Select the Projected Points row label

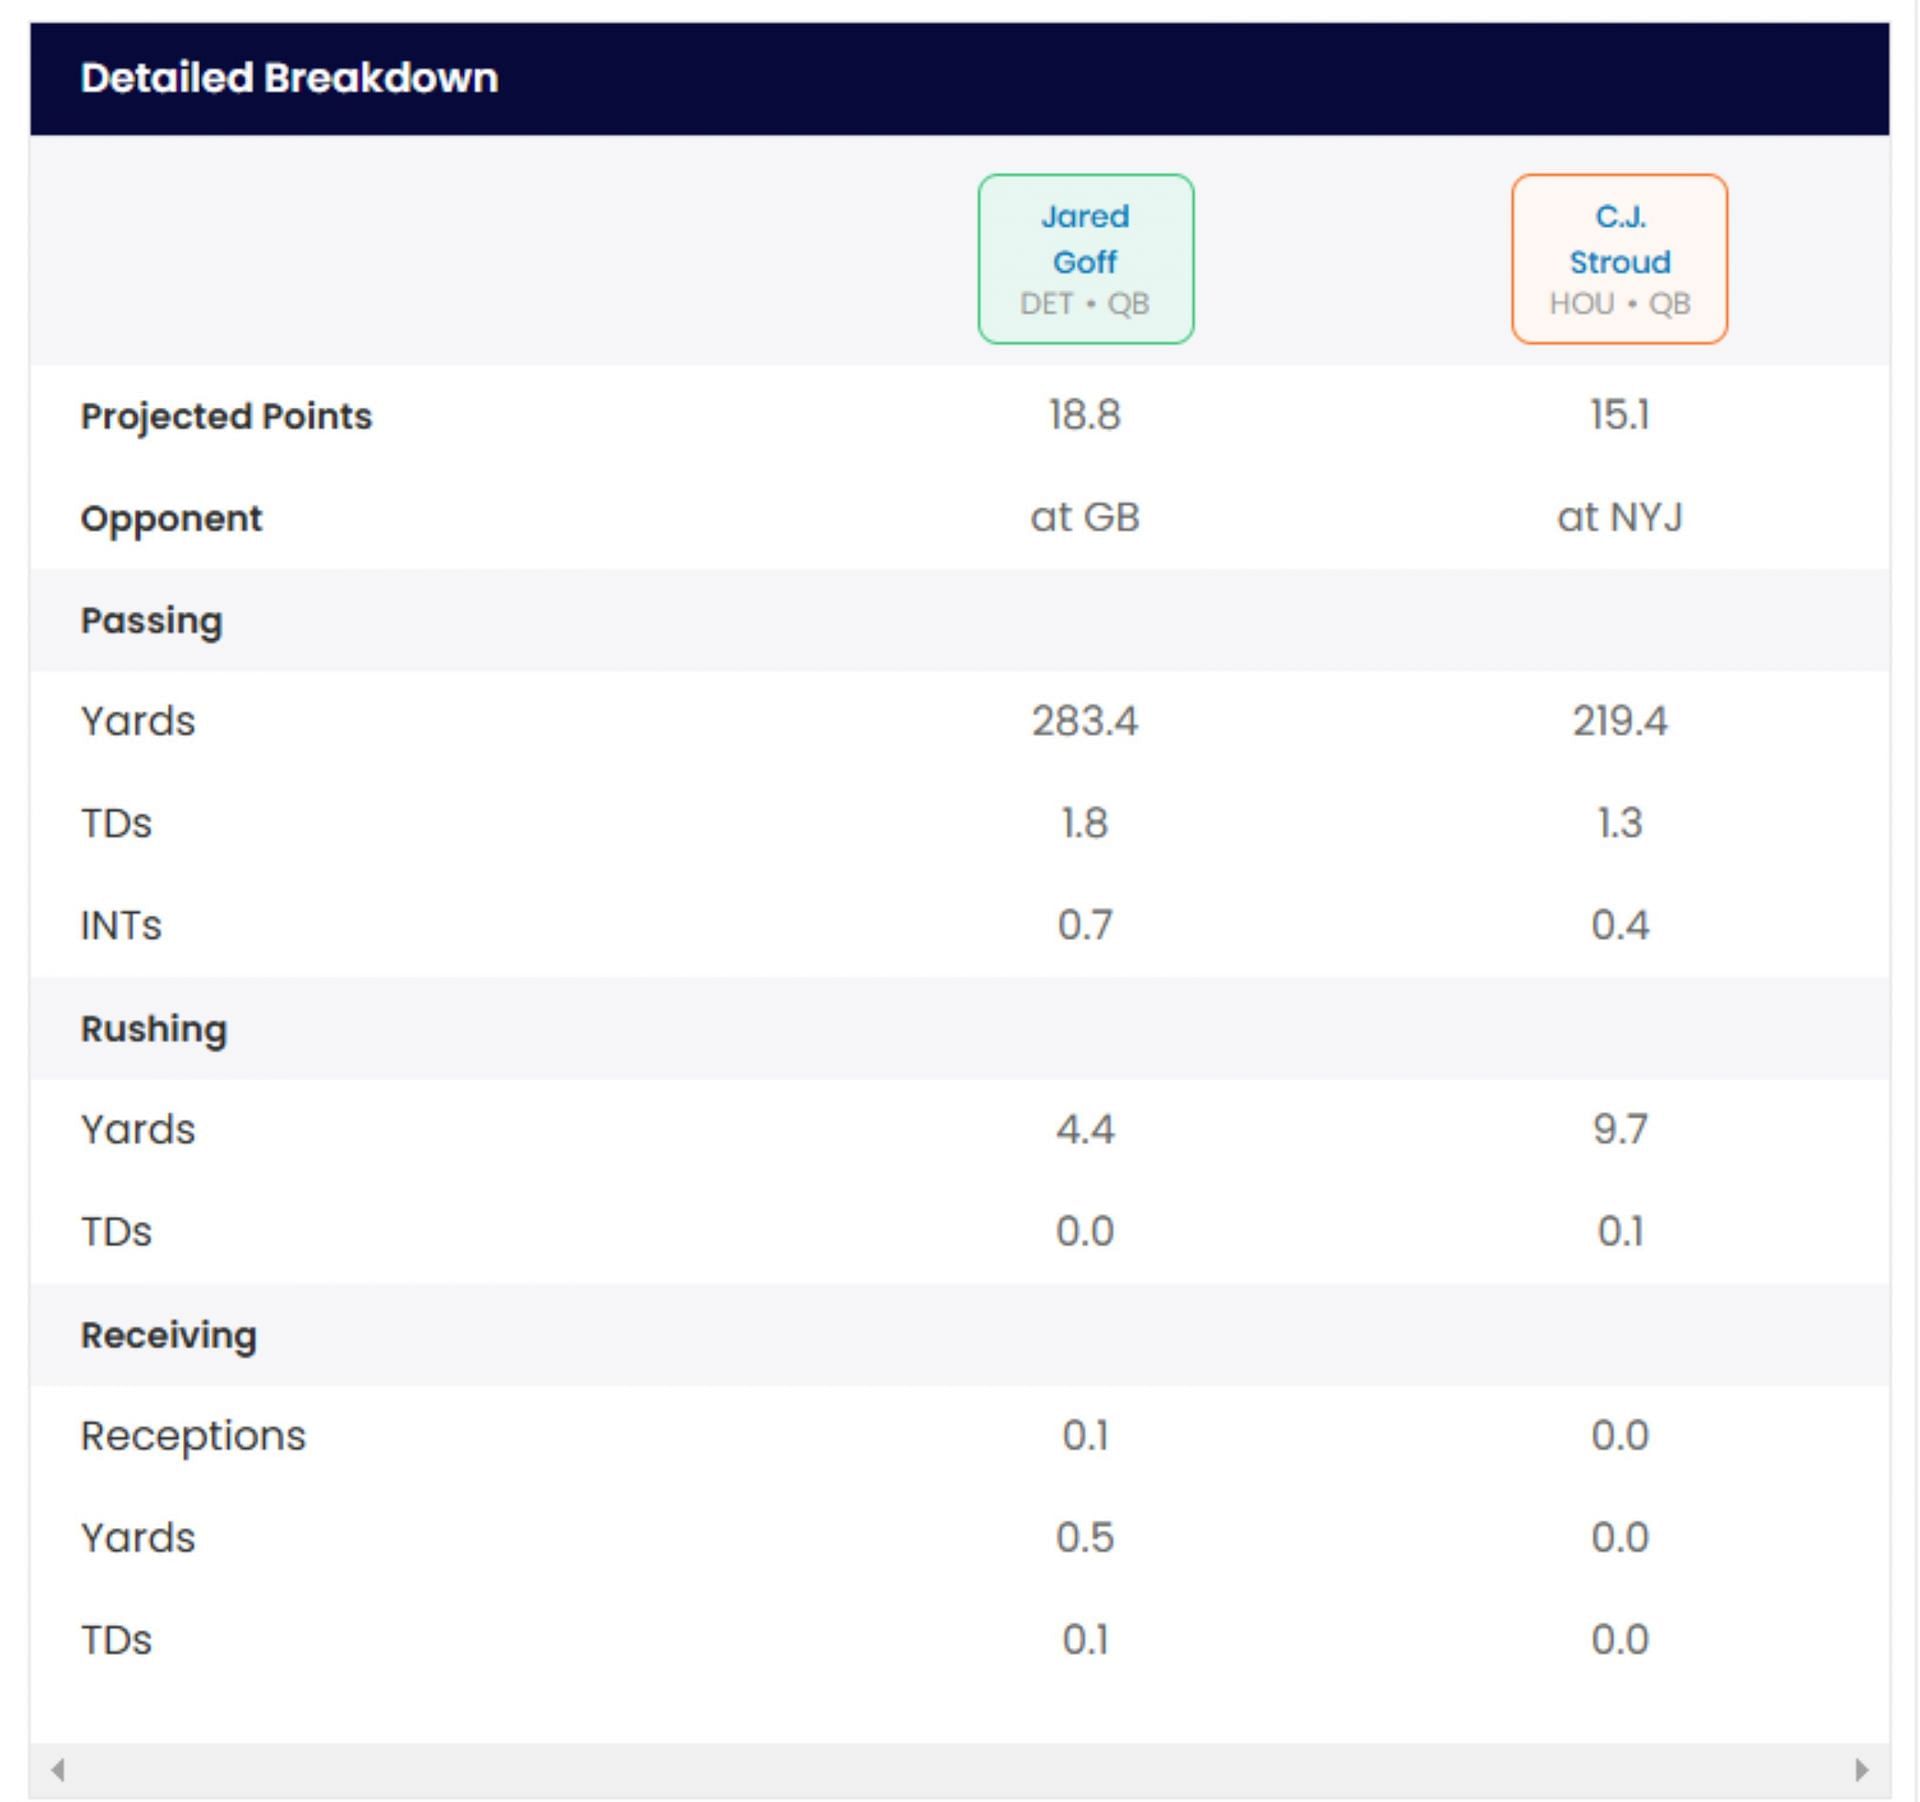coord(226,416)
